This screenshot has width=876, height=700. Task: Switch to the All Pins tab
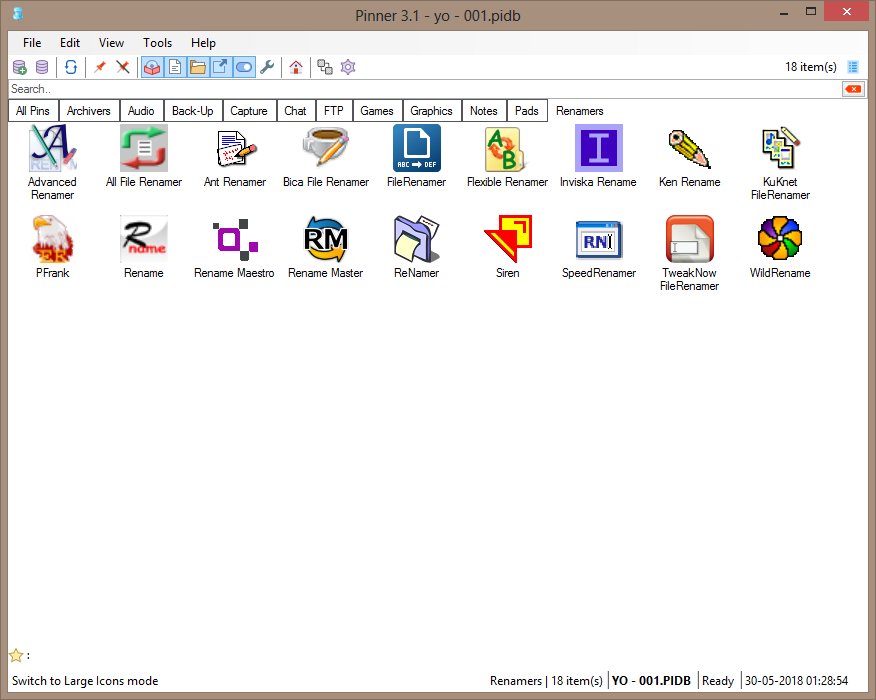pos(33,111)
